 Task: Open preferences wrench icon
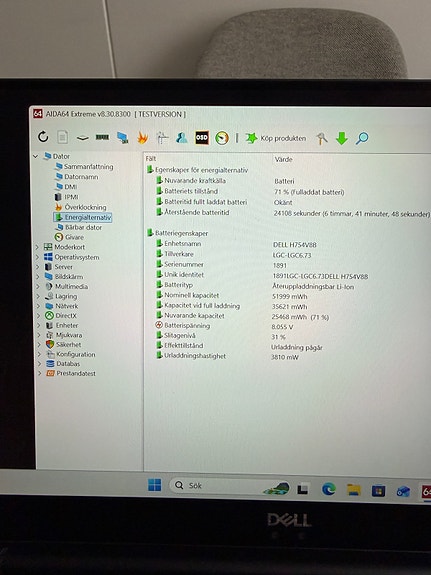tap(322, 139)
